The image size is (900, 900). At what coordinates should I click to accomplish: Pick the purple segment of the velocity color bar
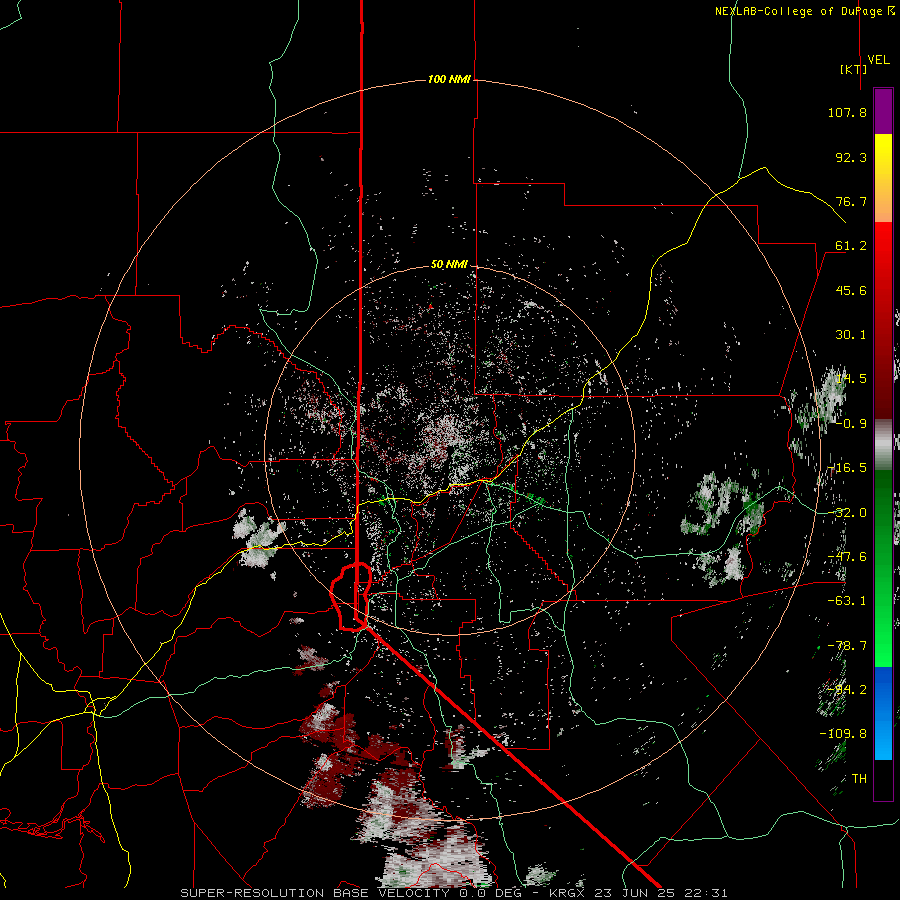[883, 111]
